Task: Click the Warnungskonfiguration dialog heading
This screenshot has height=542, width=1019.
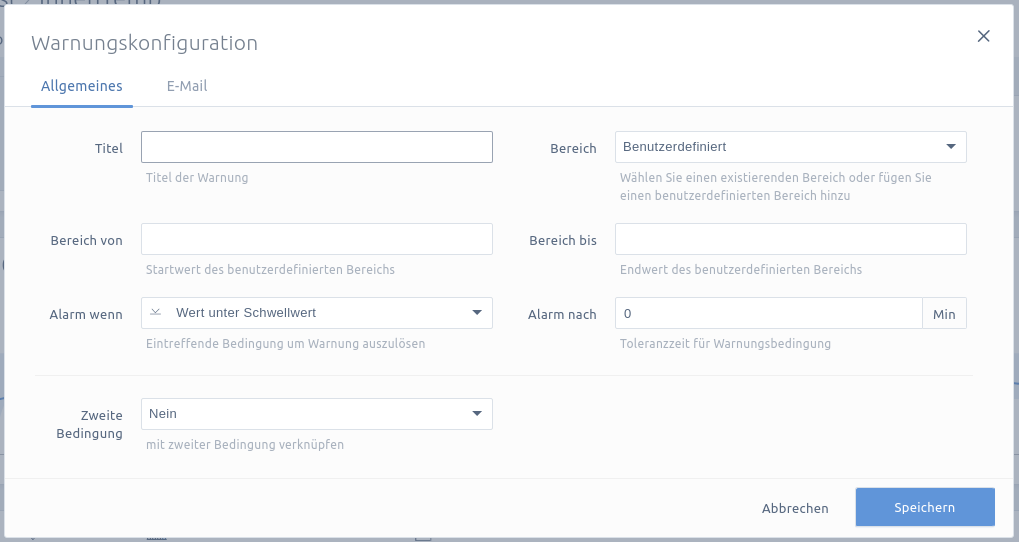Action: click(144, 43)
